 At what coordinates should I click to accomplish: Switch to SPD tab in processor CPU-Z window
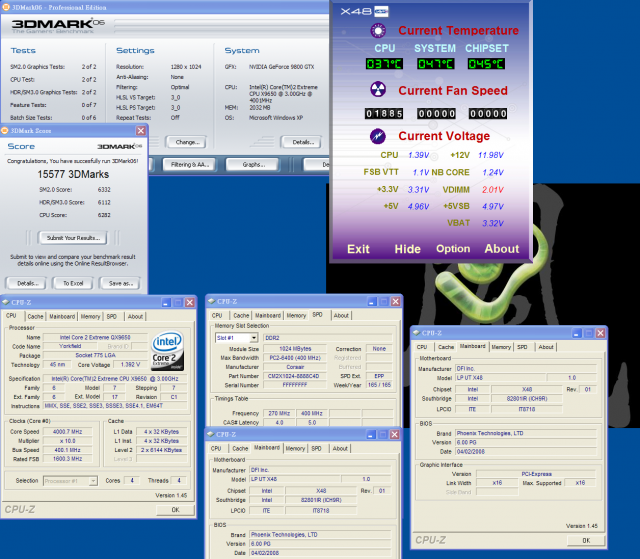tap(112, 316)
